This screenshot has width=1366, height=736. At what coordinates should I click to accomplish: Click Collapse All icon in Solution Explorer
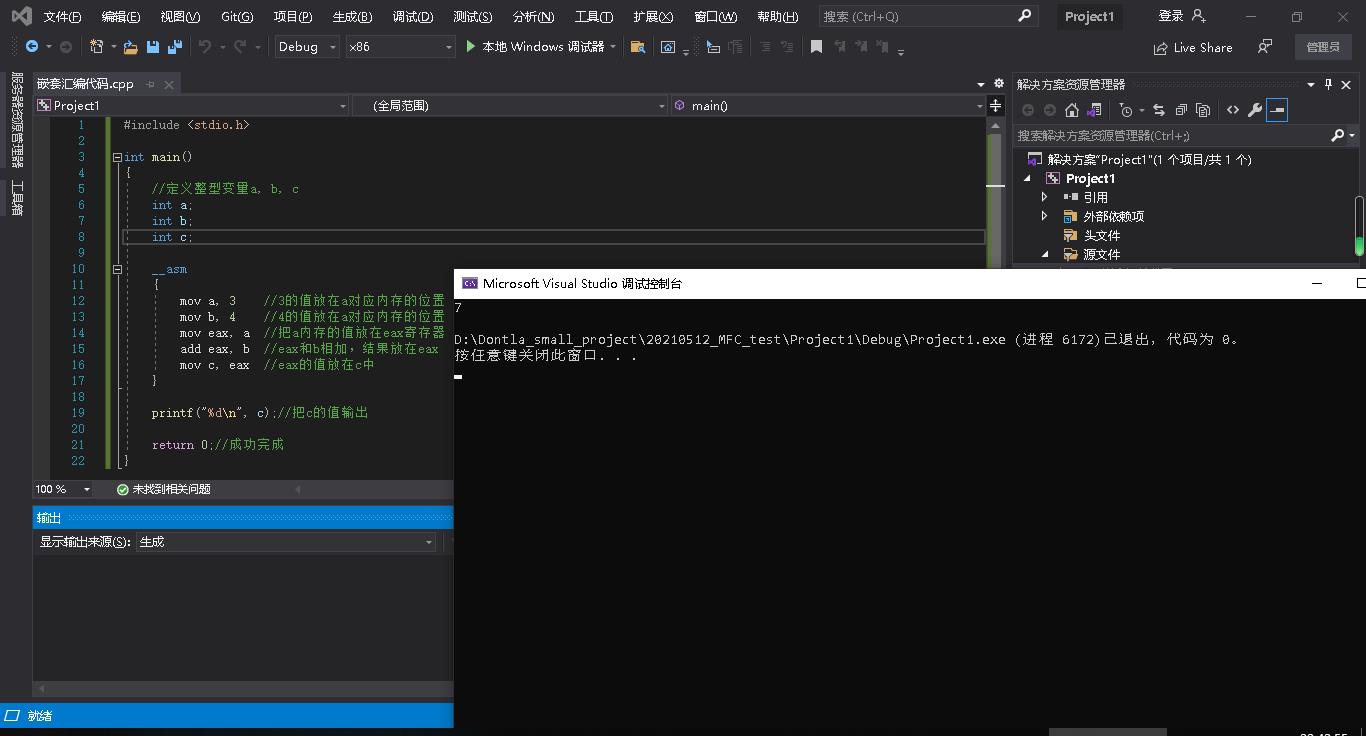coord(1181,110)
